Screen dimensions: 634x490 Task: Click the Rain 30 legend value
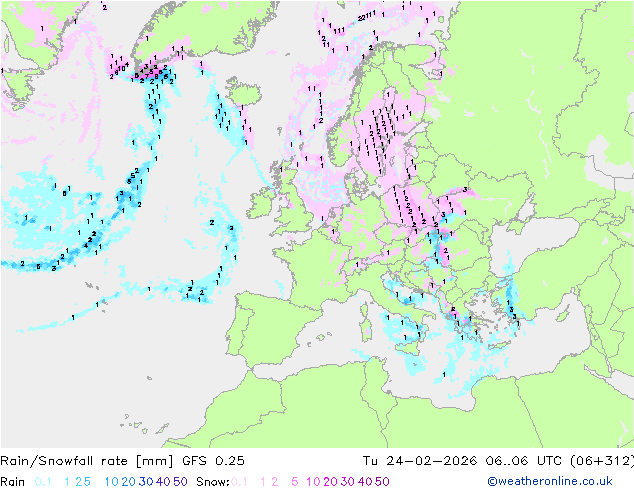(146, 482)
